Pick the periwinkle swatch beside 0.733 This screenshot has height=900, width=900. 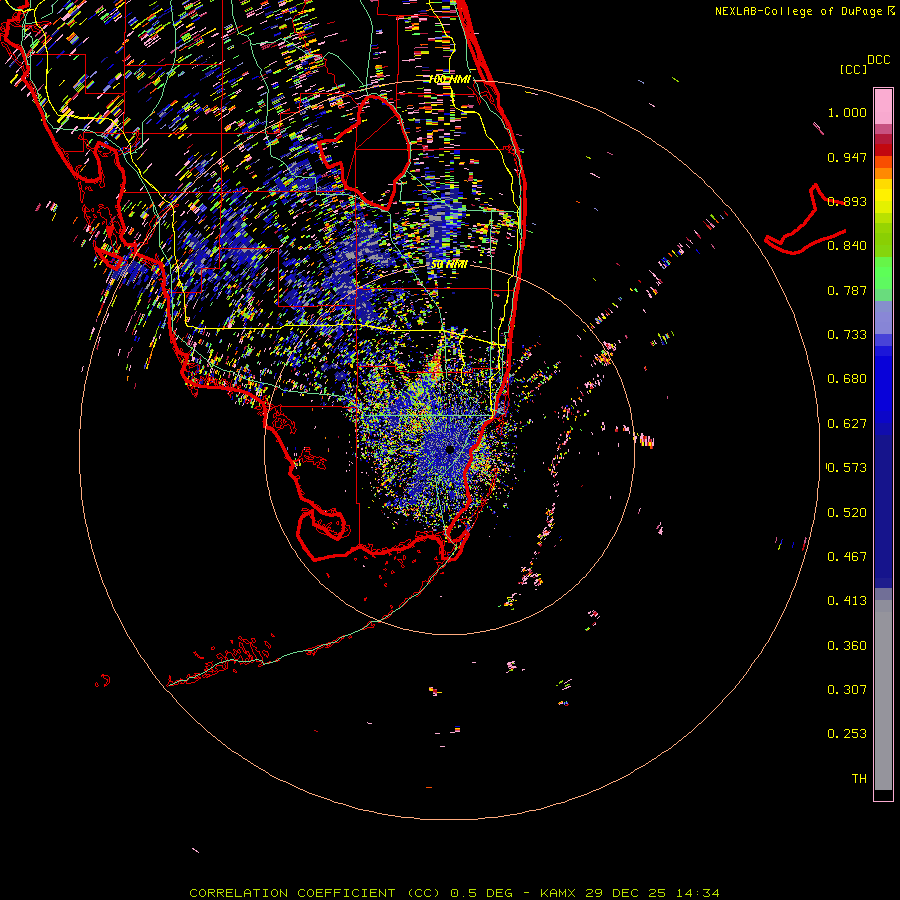(x=883, y=318)
